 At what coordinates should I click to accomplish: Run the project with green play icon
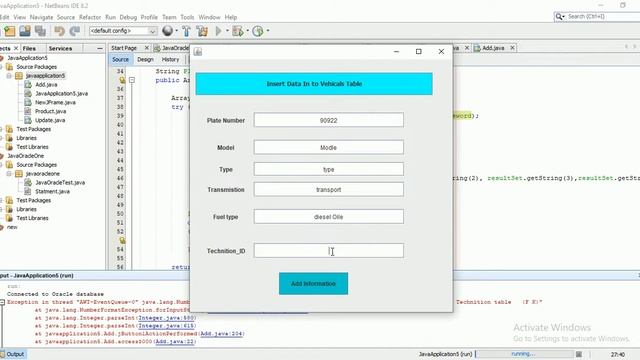point(218,31)
